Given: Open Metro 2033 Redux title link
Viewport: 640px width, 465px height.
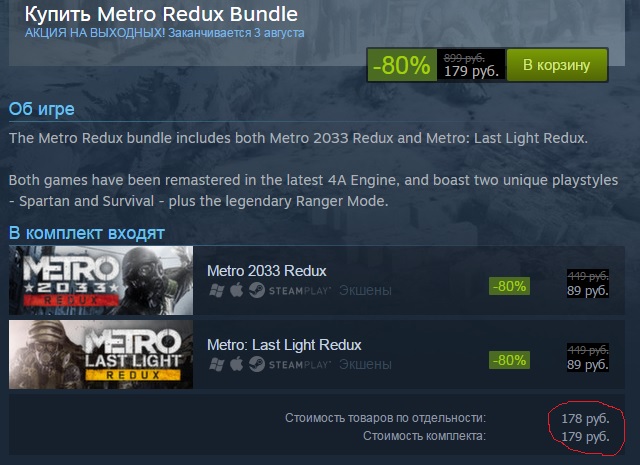Looking at the screenshot, I should coord(267,271).
